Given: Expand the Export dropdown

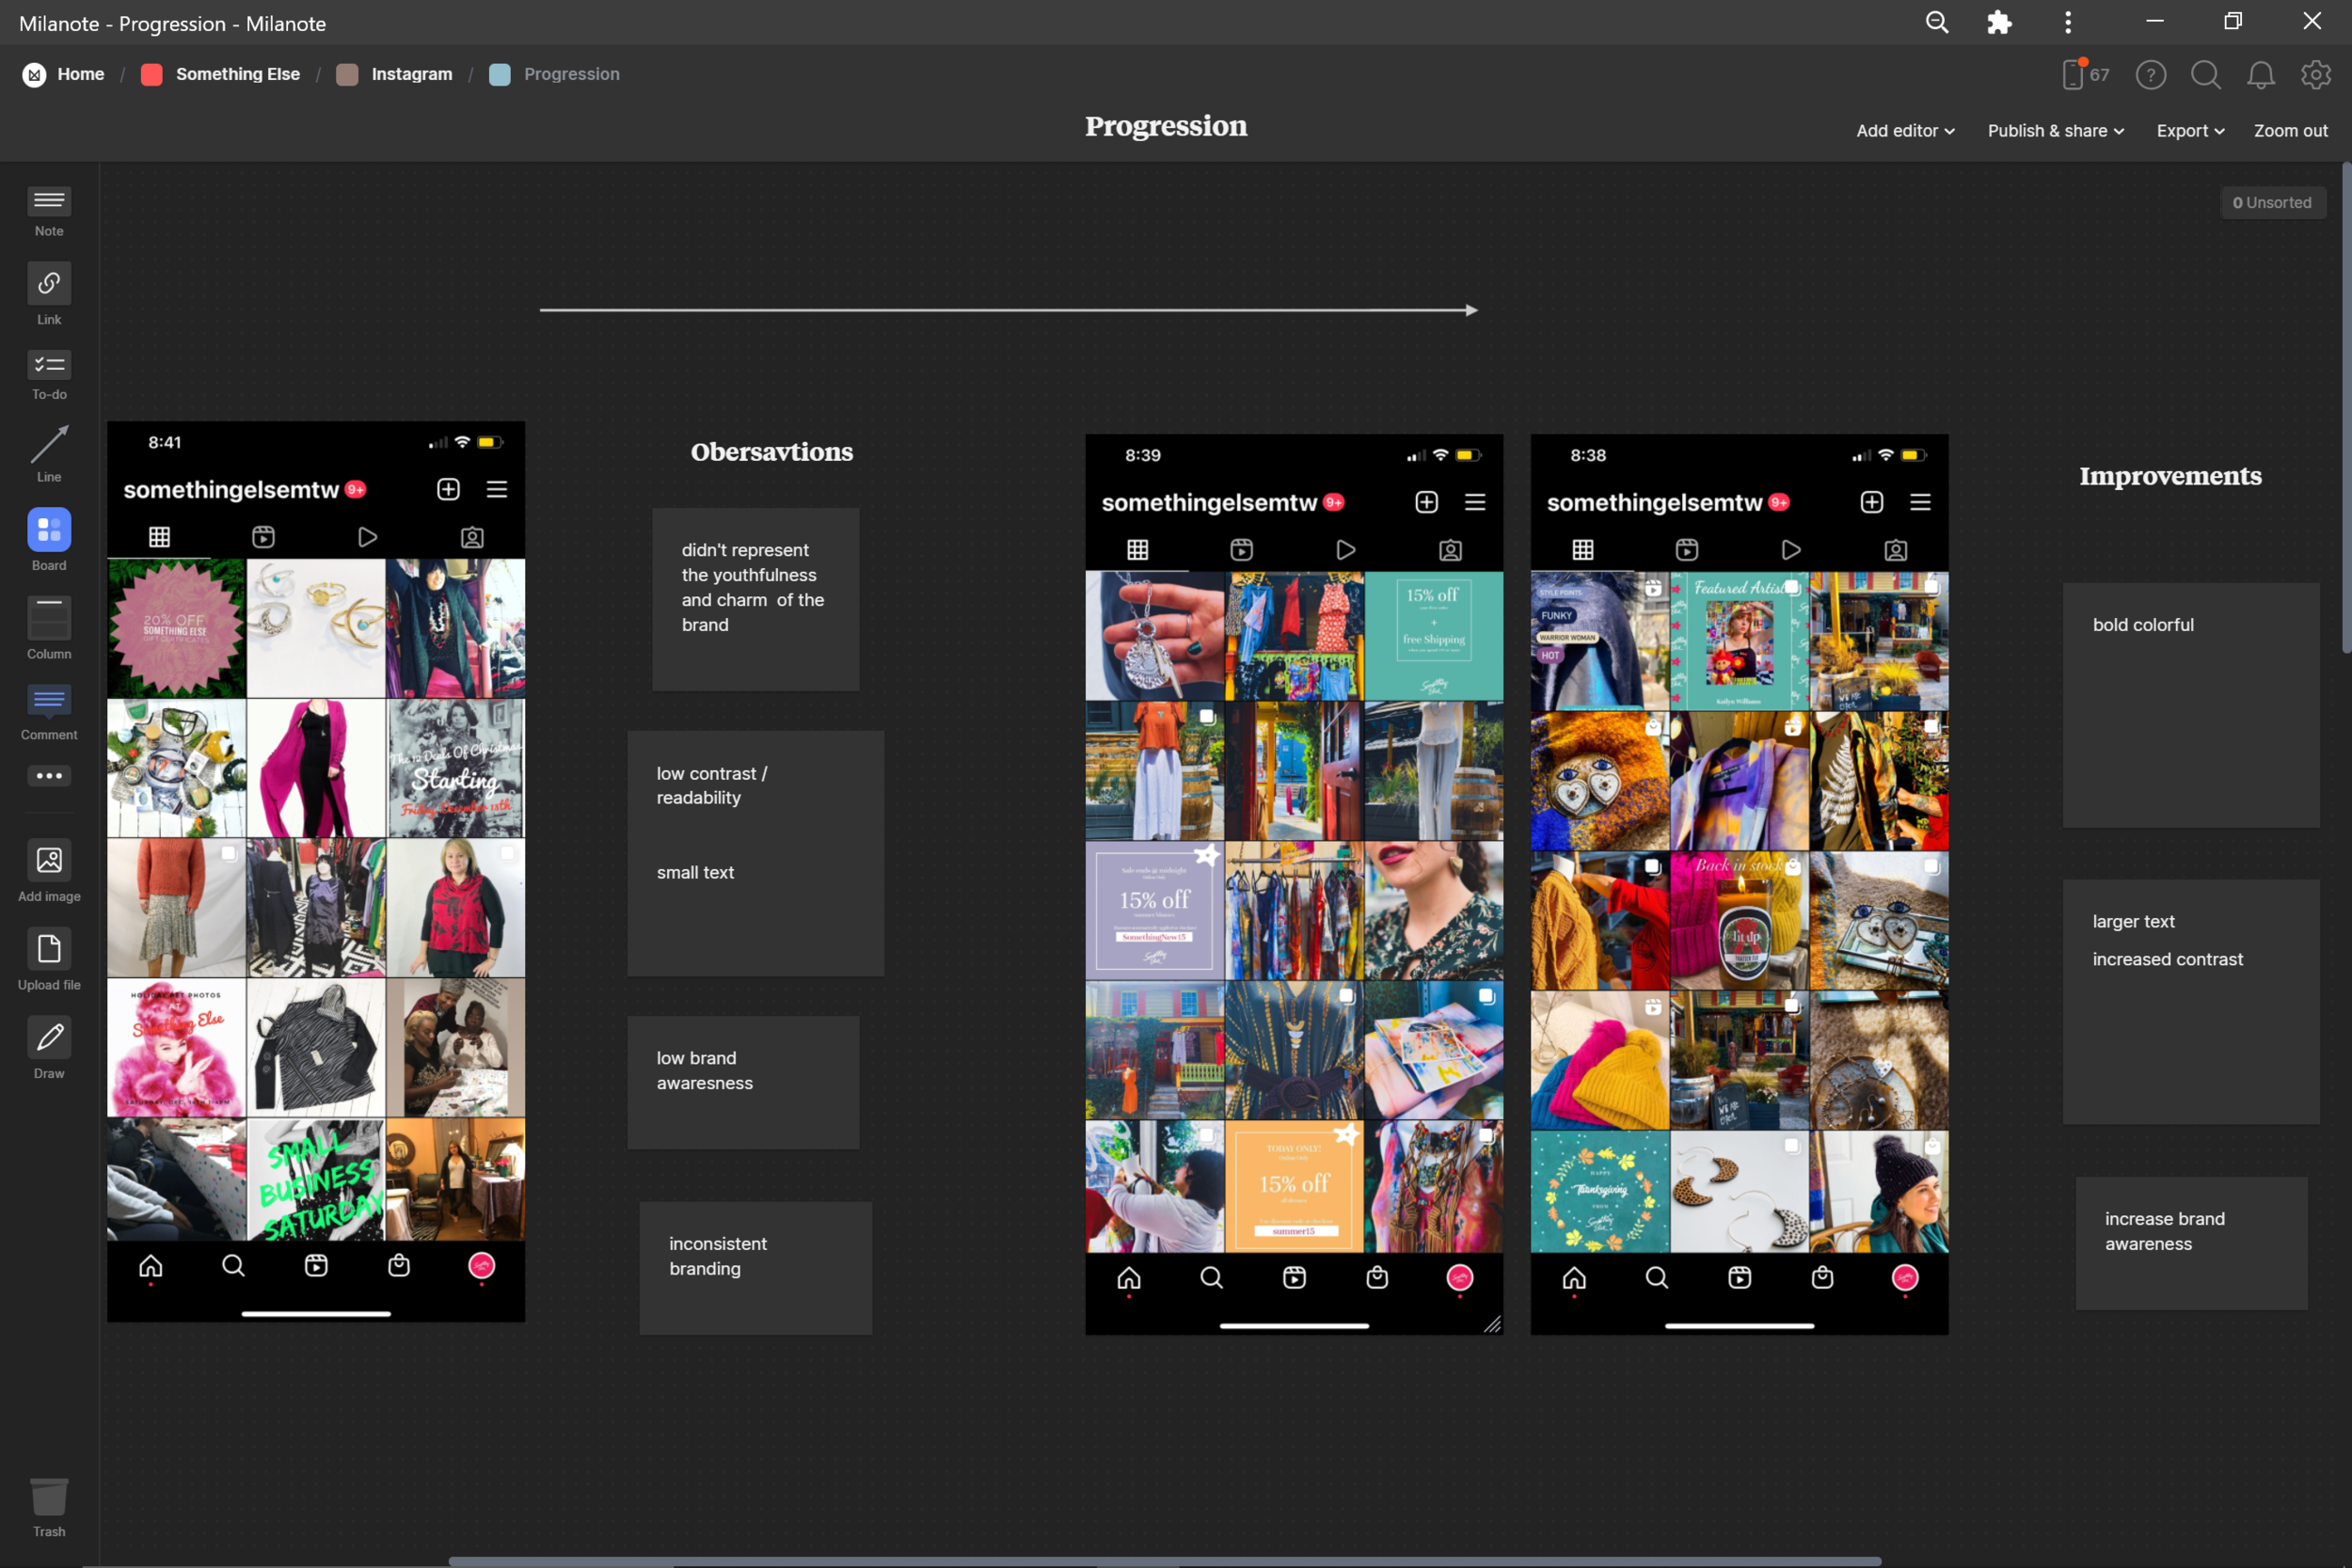Looking at the screenshot, I should tap(2190, 131).
